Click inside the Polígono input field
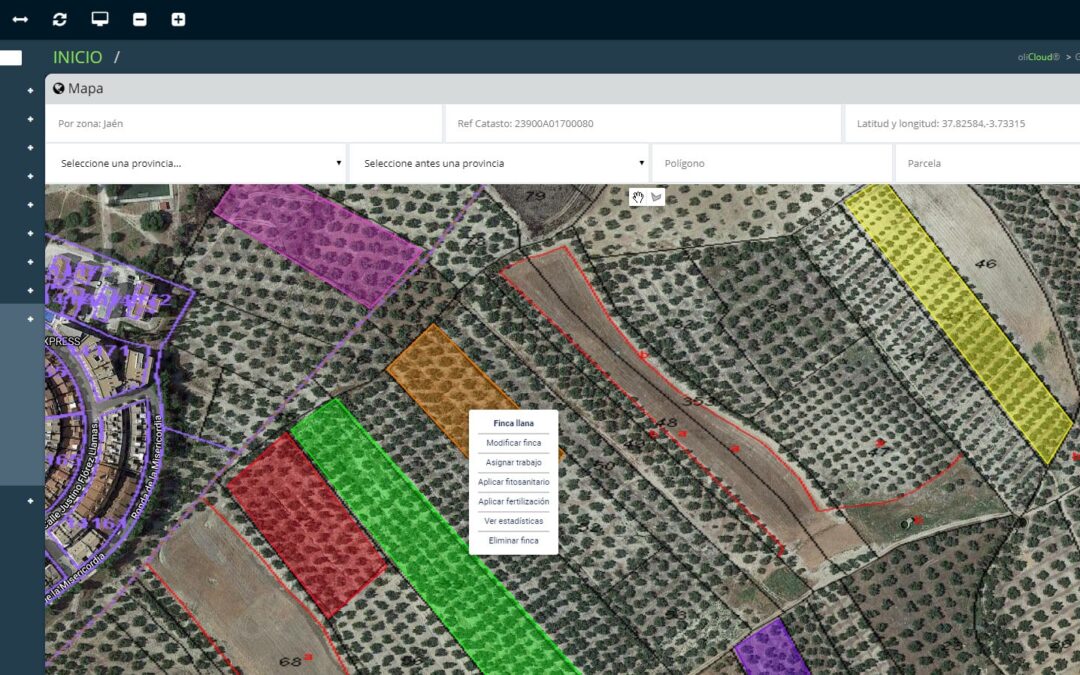 (x=770, y=163)
